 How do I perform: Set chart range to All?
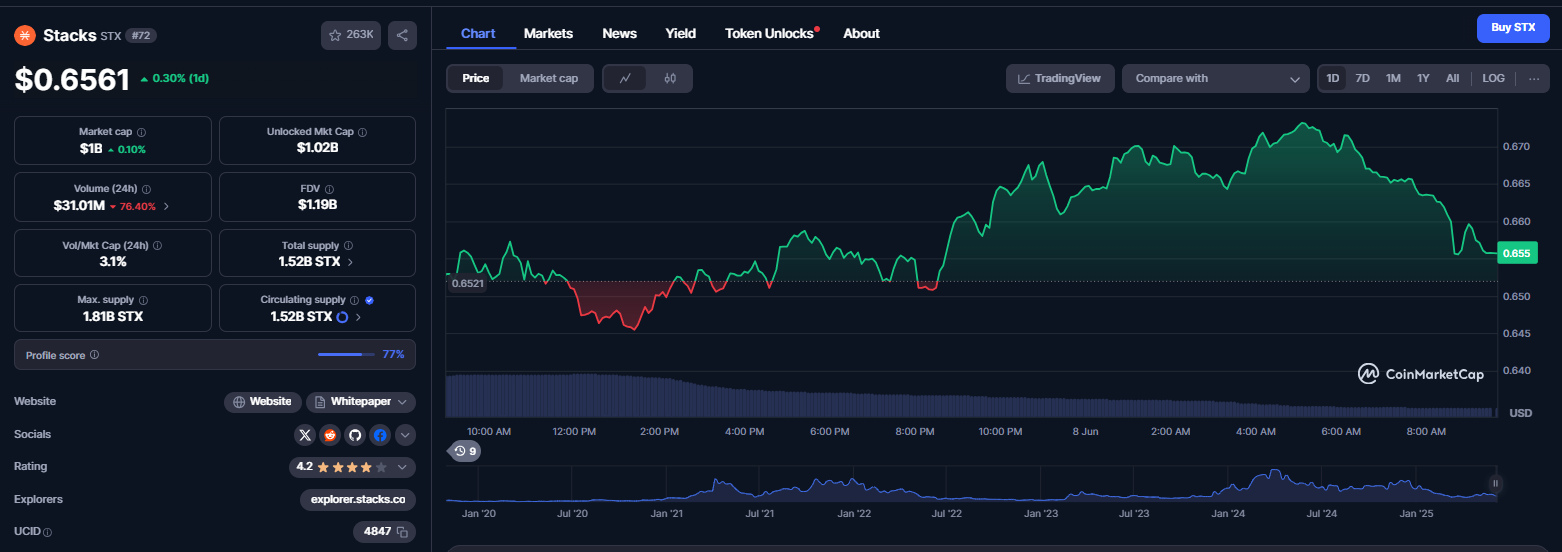pos(1452,78)
